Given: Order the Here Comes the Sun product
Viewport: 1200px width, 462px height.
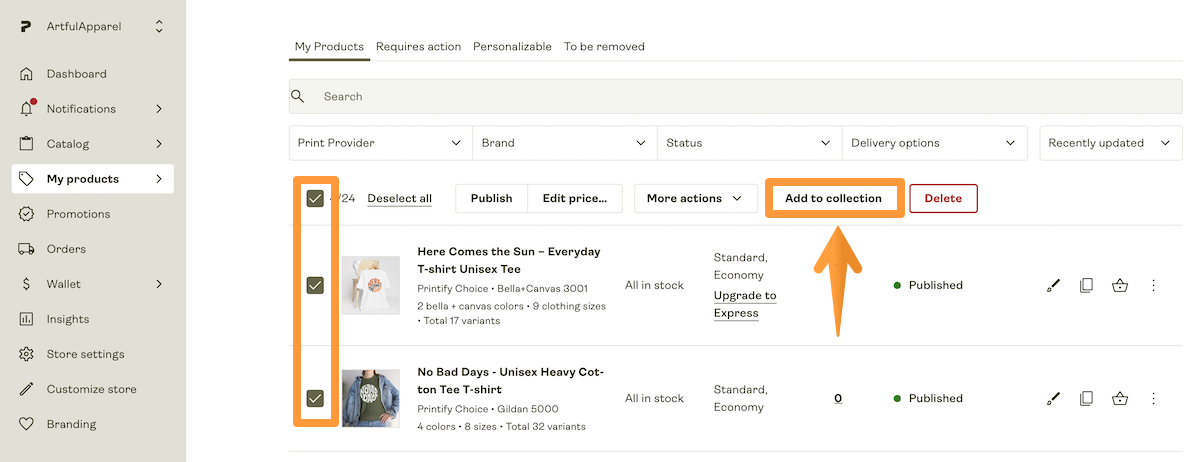Looking at the screenshot, I should 1120,285.
